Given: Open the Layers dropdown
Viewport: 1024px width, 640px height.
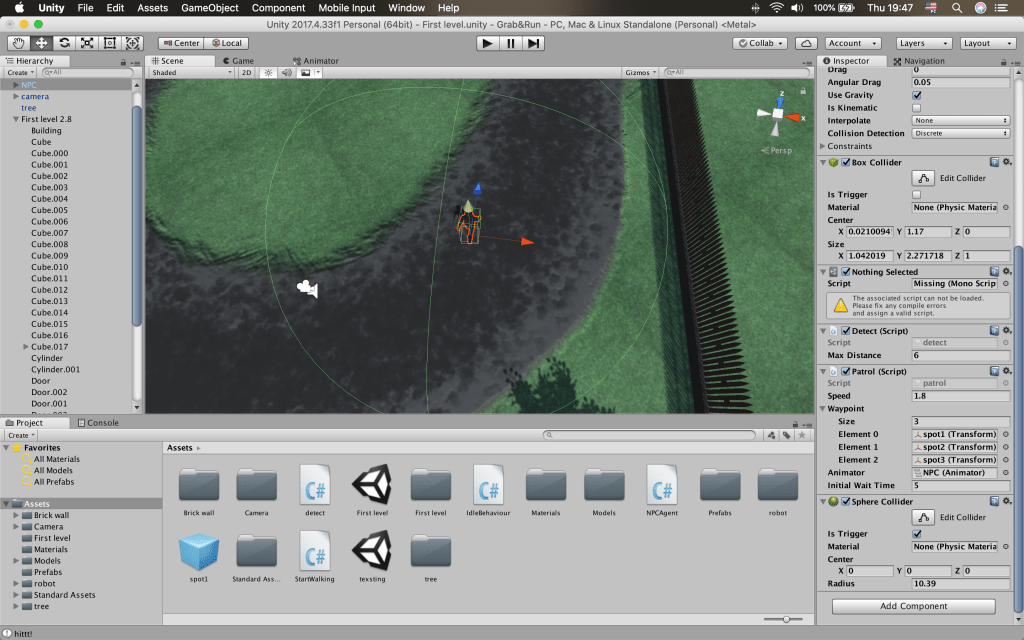Looking at the screenshot, I should tap(923, 43).
